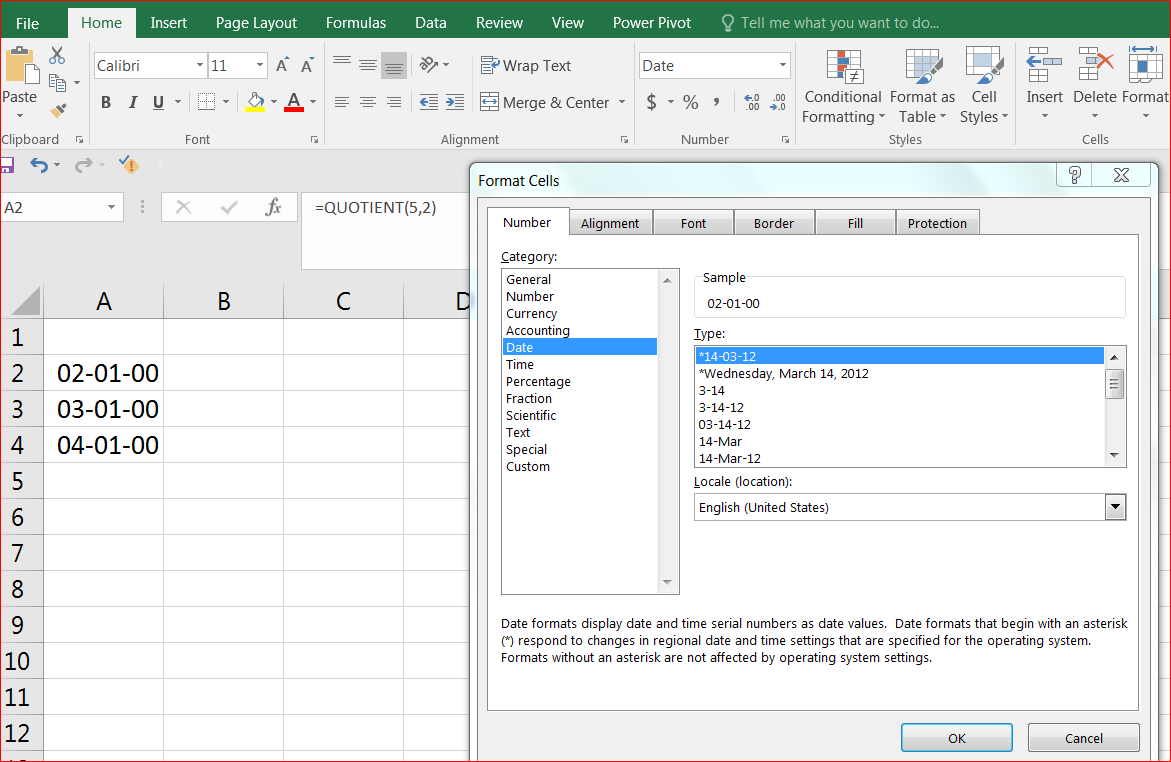Click the Copy icon in Clipboard group
The width and height of the screenshot is (1171, 762).
tap(58, 83)
